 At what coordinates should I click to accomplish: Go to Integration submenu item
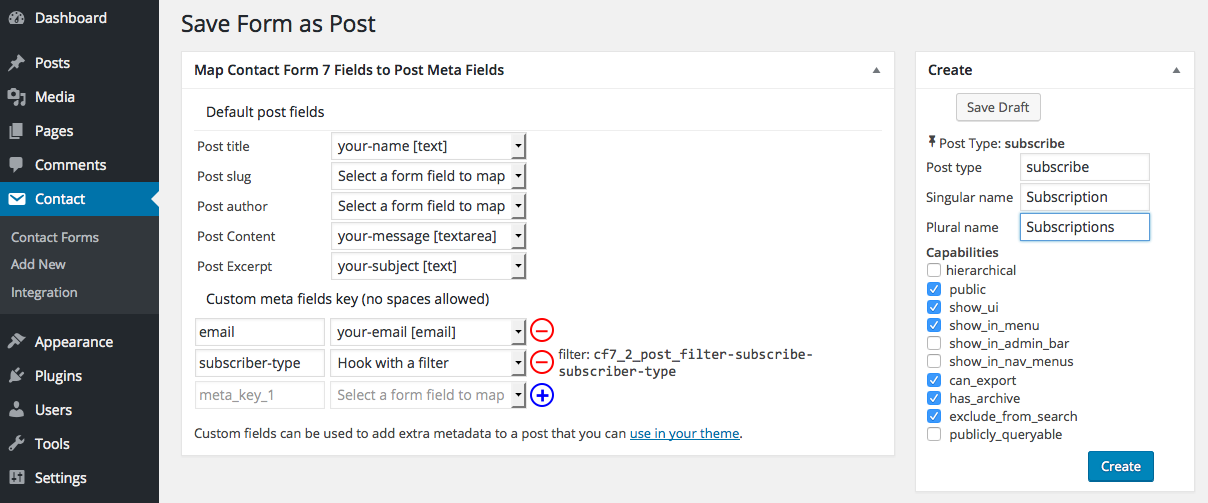(x=44, y=292)
